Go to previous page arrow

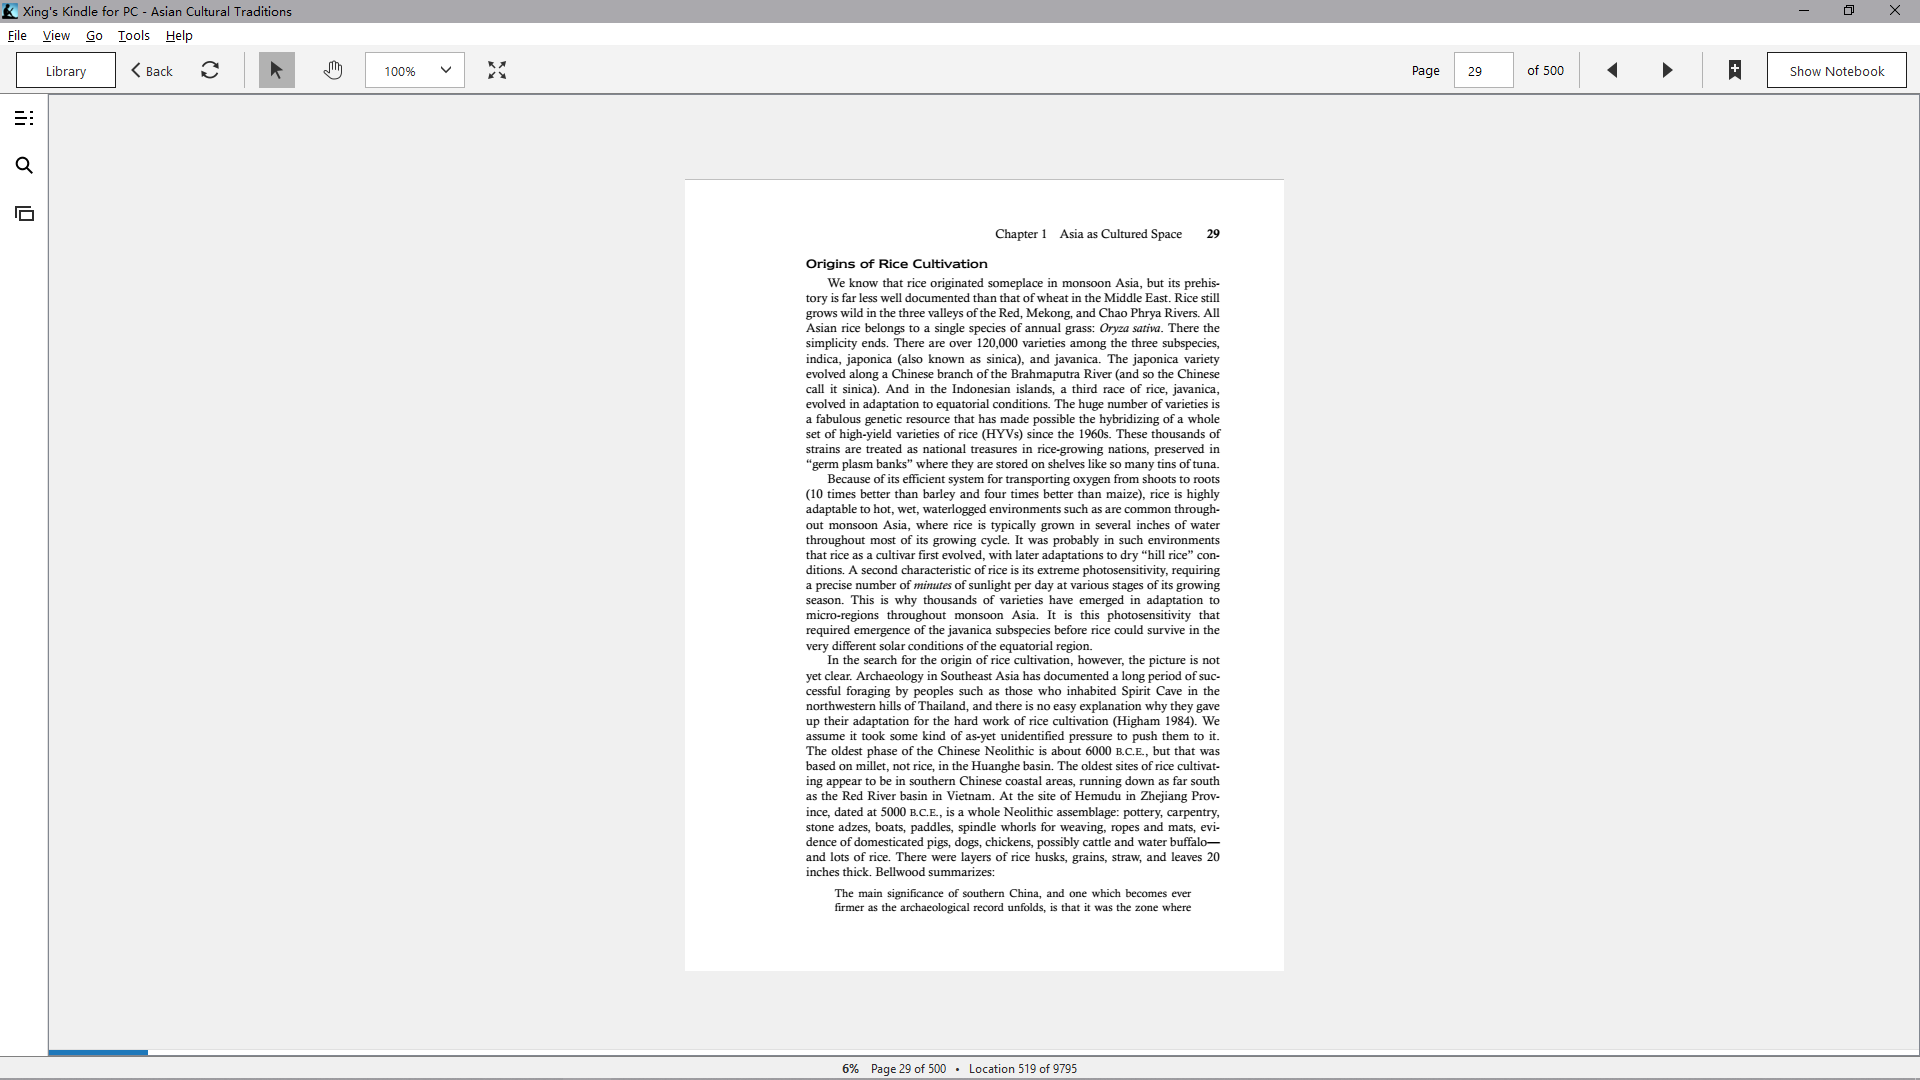tap(1612, 70)
